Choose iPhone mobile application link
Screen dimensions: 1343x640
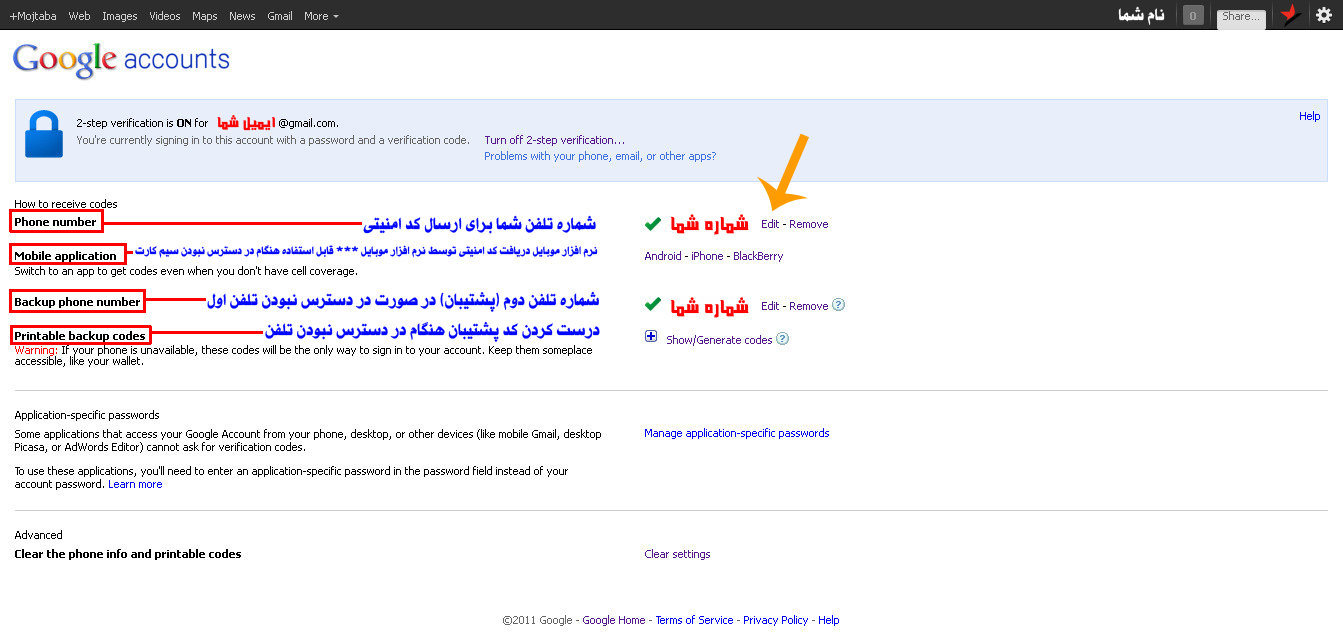707,256
